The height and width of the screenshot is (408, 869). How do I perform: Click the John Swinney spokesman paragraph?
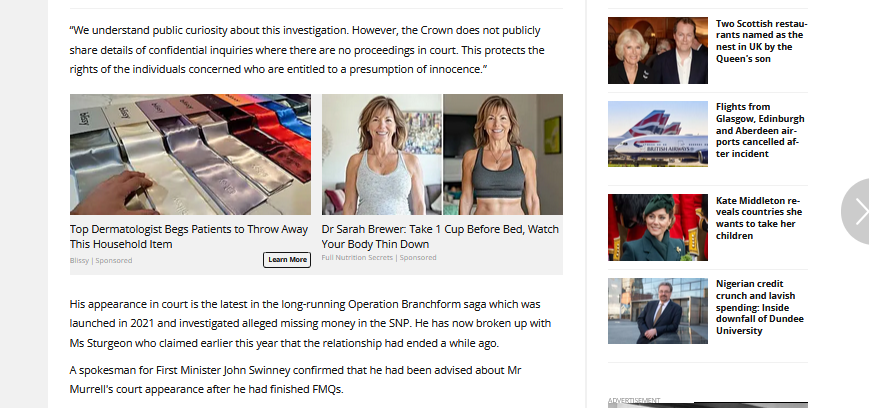[295, 380]
